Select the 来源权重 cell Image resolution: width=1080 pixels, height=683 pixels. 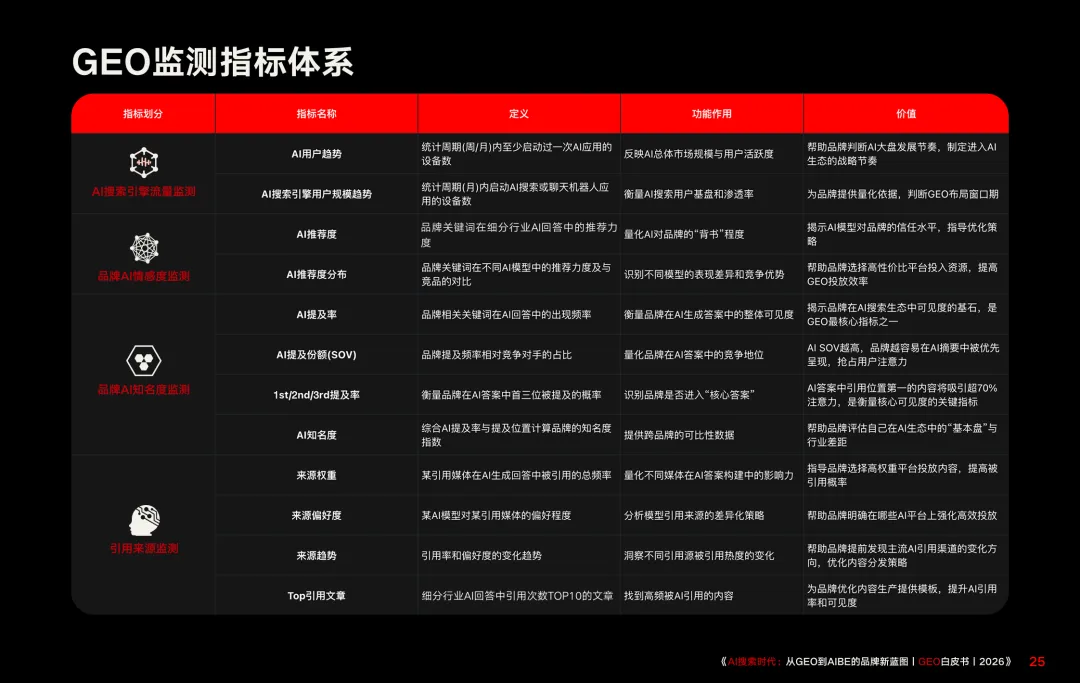317,475
